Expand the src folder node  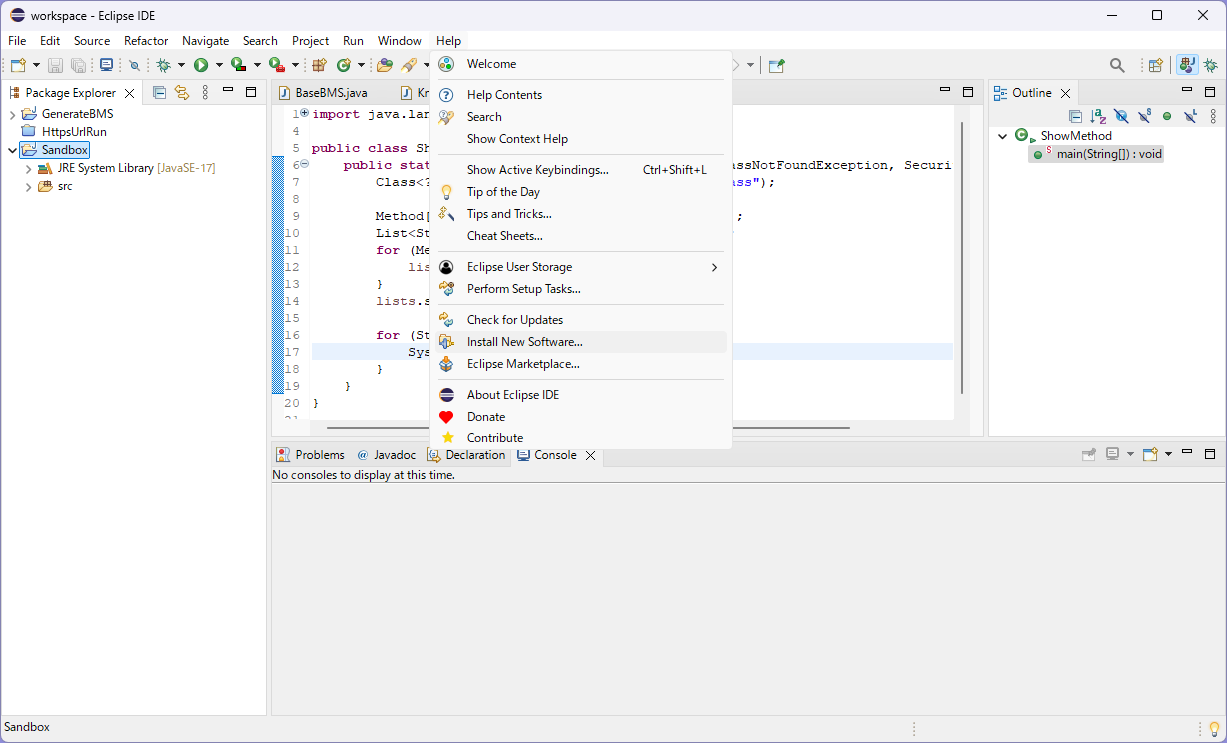coord(28,186)
